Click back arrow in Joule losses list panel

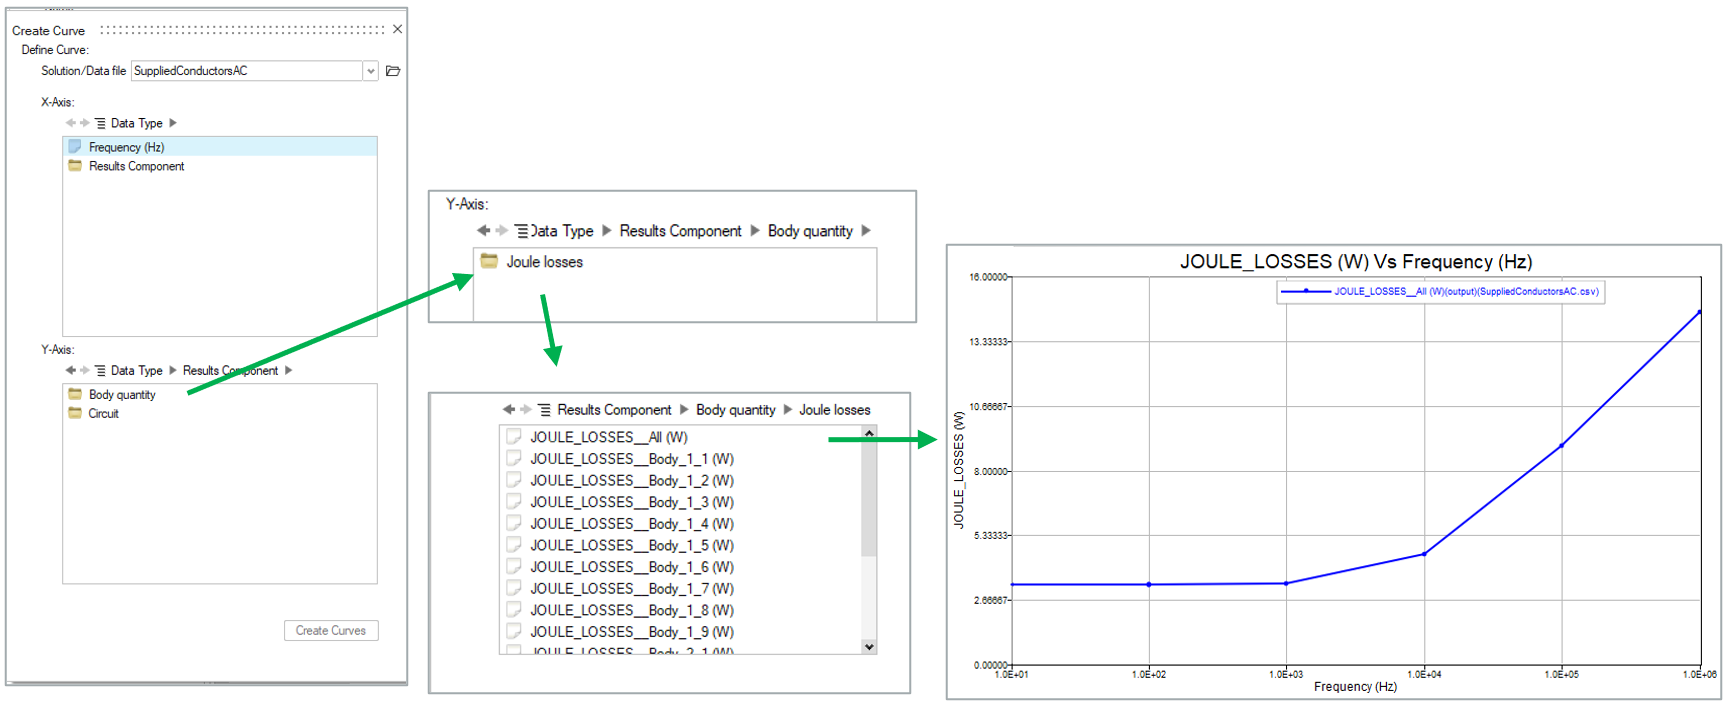click(x=509, y=410)
